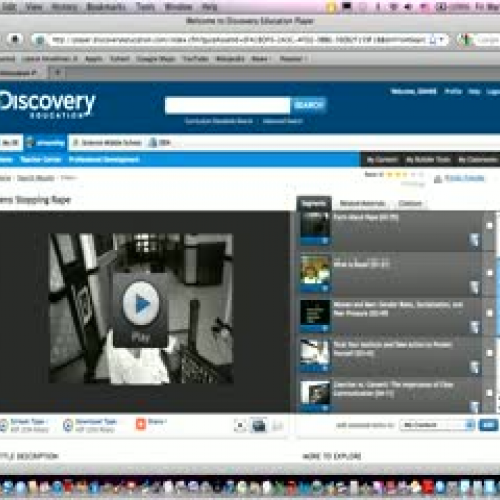Image resolution: width=500 pixels, height=500 pixels.
Task: Open the History menu in menu bar
Action: (x=64, y=7)
